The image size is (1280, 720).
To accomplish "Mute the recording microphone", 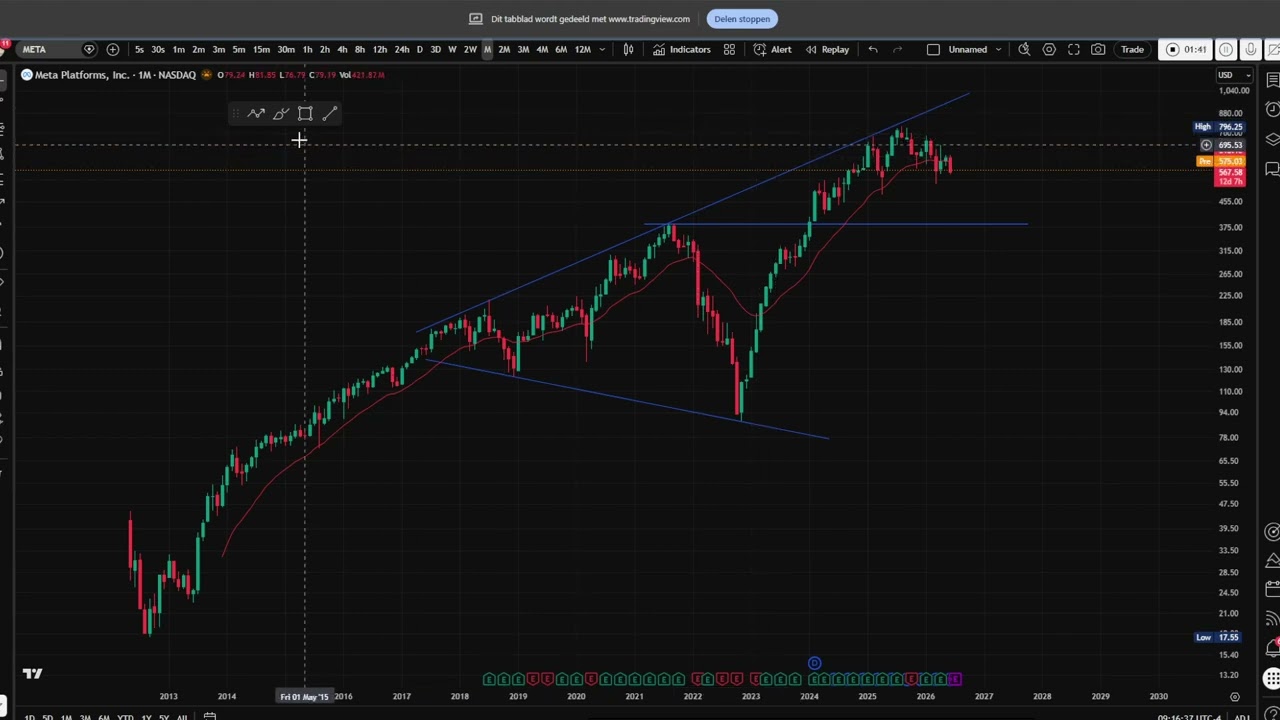I will (1251, 49).
